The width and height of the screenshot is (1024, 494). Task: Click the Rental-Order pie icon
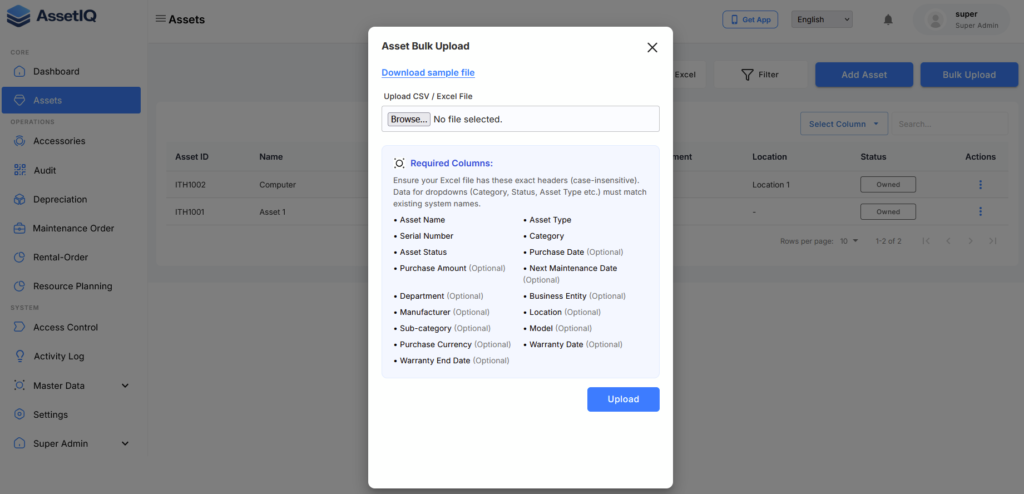(20, 257)
